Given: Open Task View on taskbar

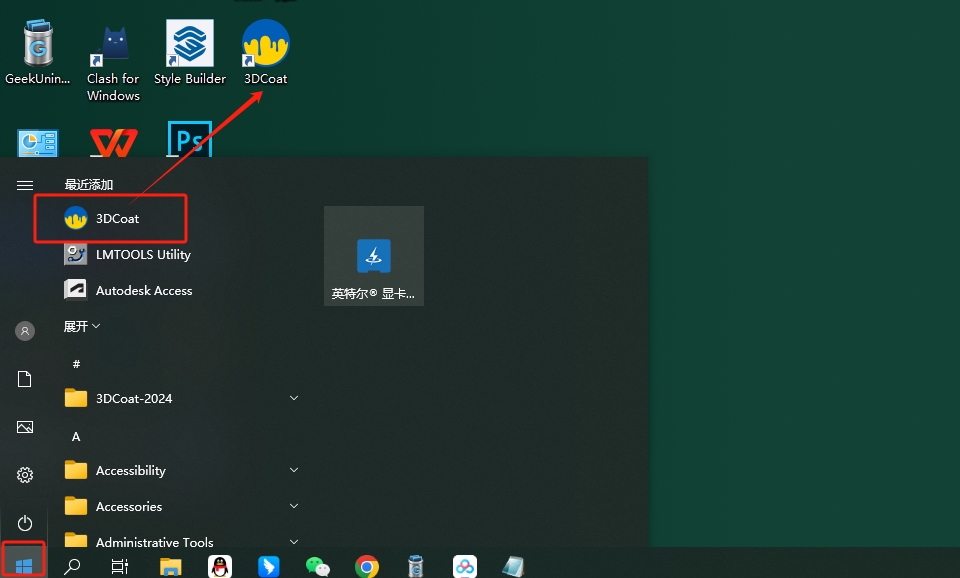Looking at the screenshot, I should (120, 566).
